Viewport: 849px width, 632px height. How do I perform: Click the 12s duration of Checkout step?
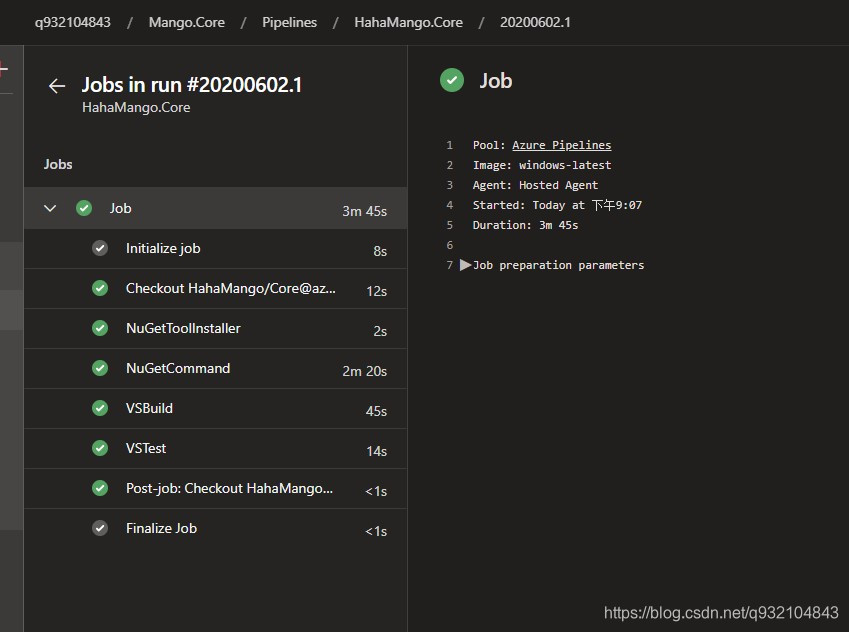376,291
